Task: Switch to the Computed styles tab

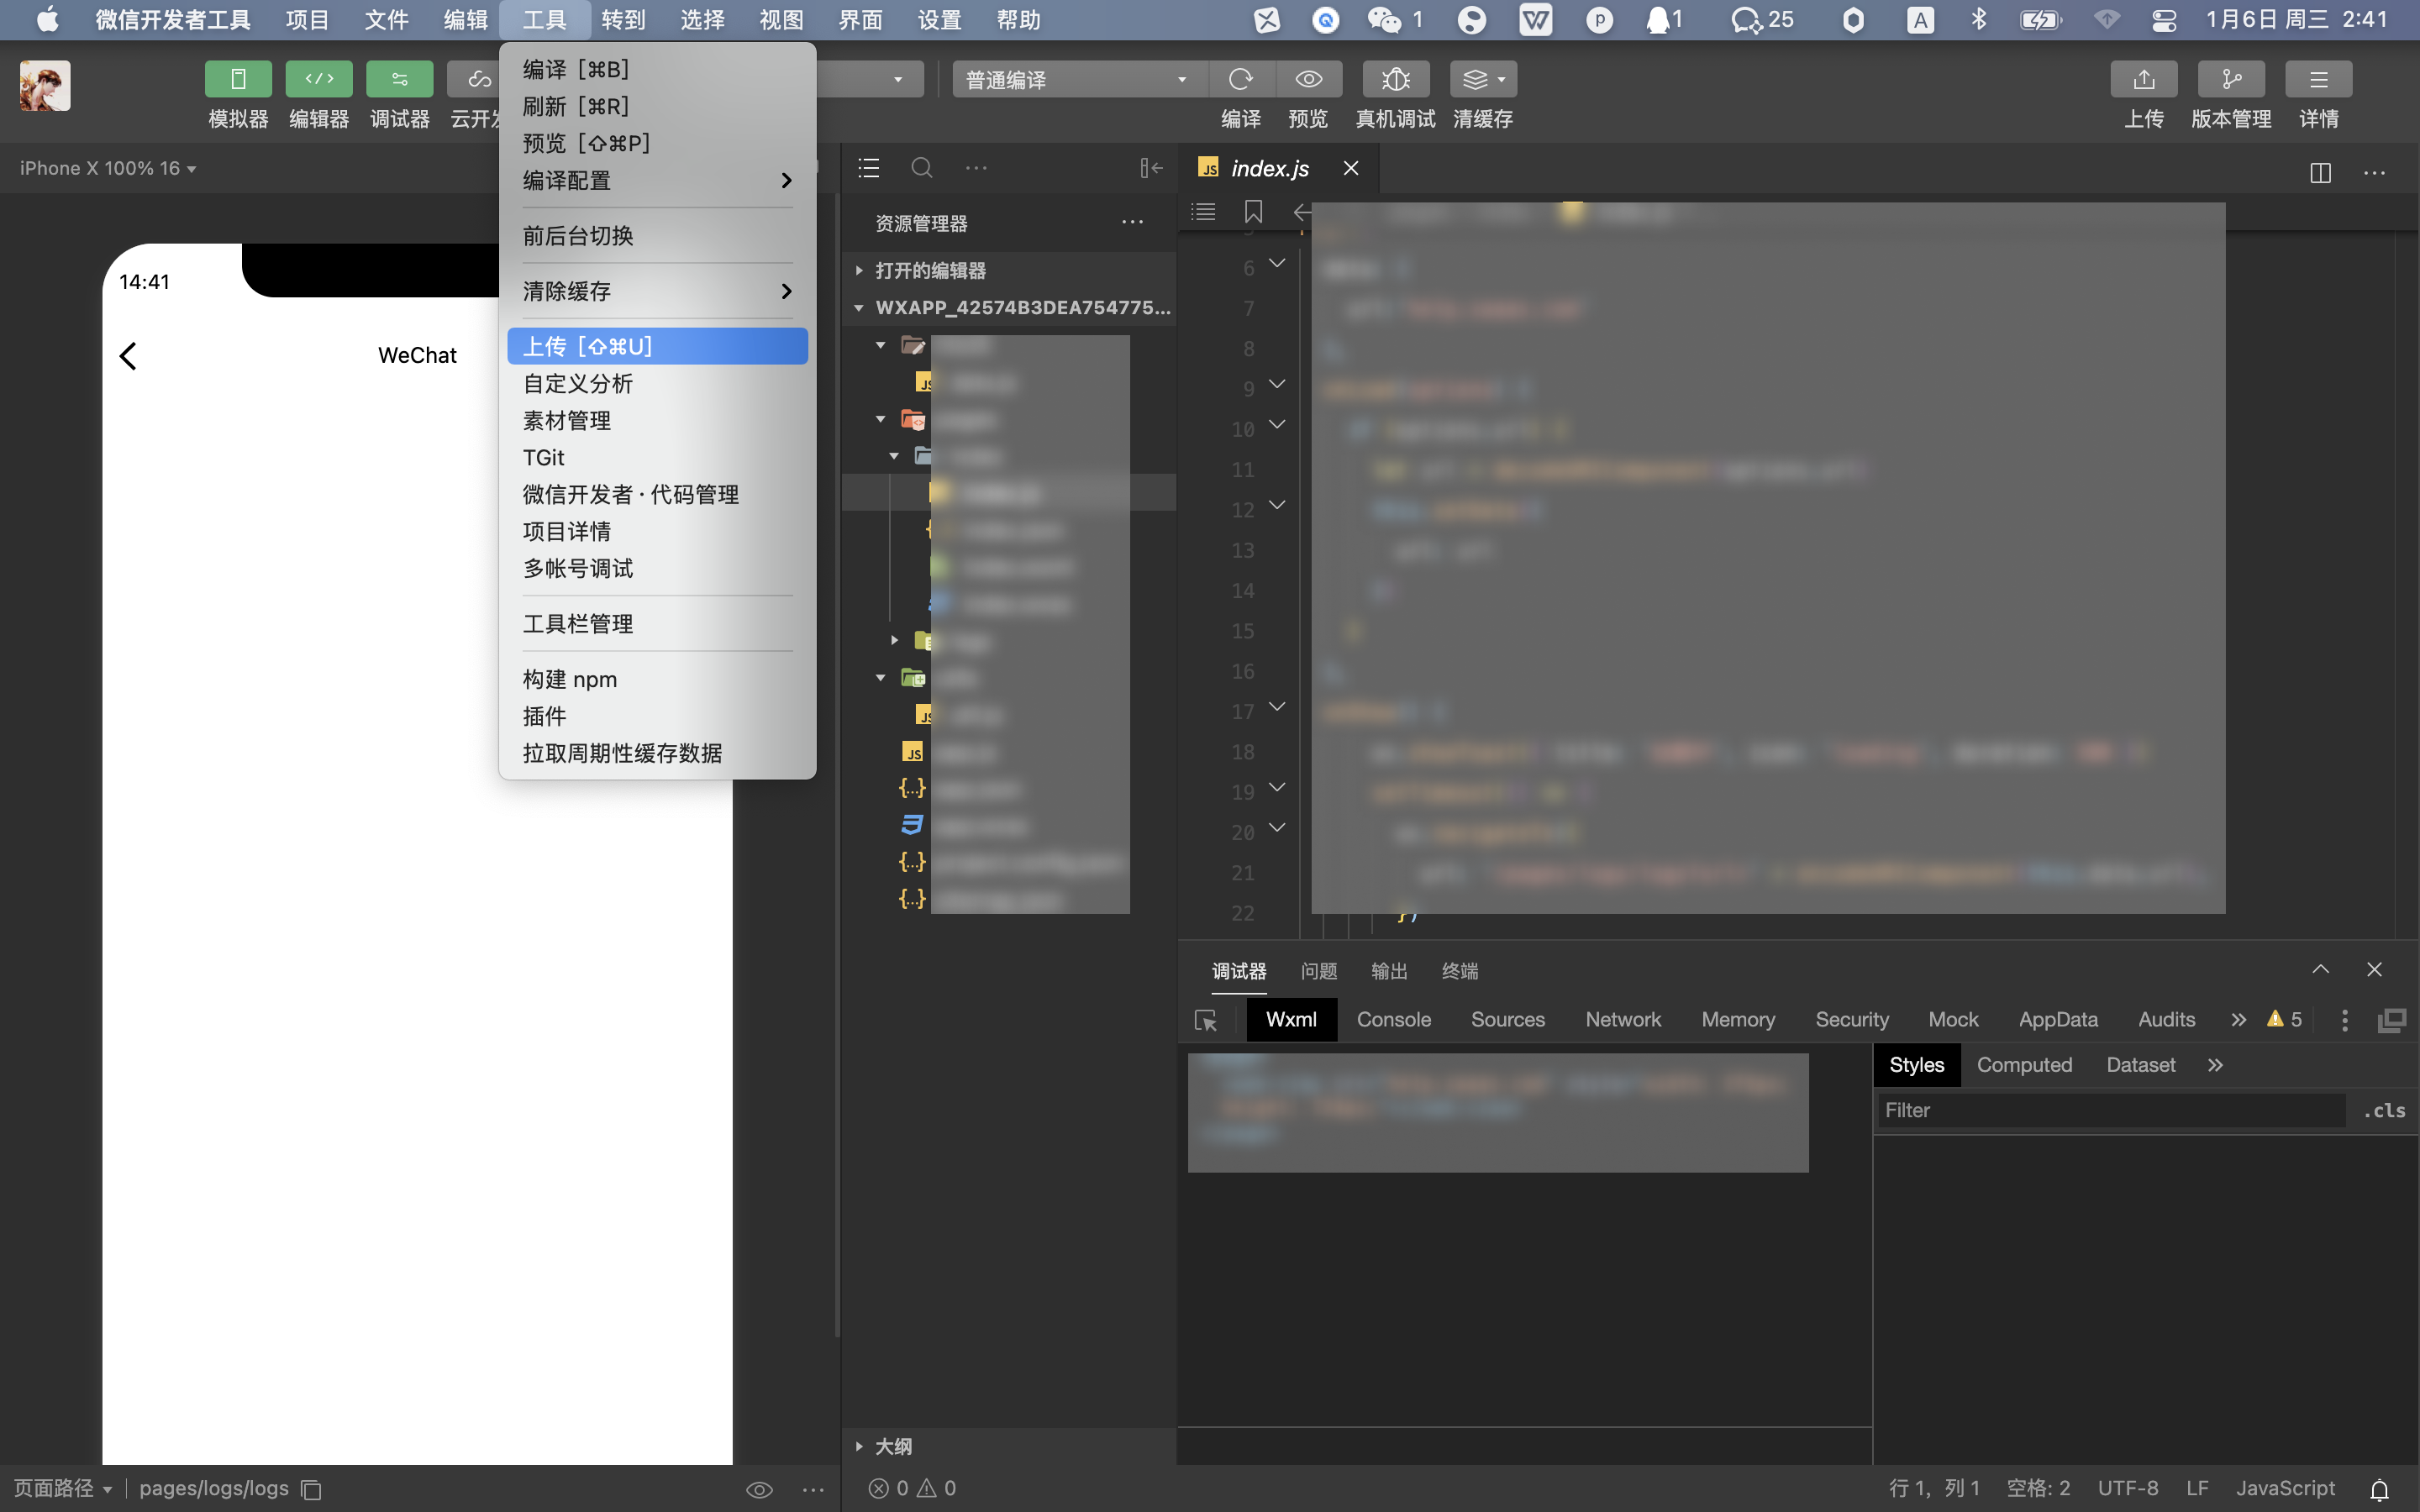Action: tap(2024, 1065)
